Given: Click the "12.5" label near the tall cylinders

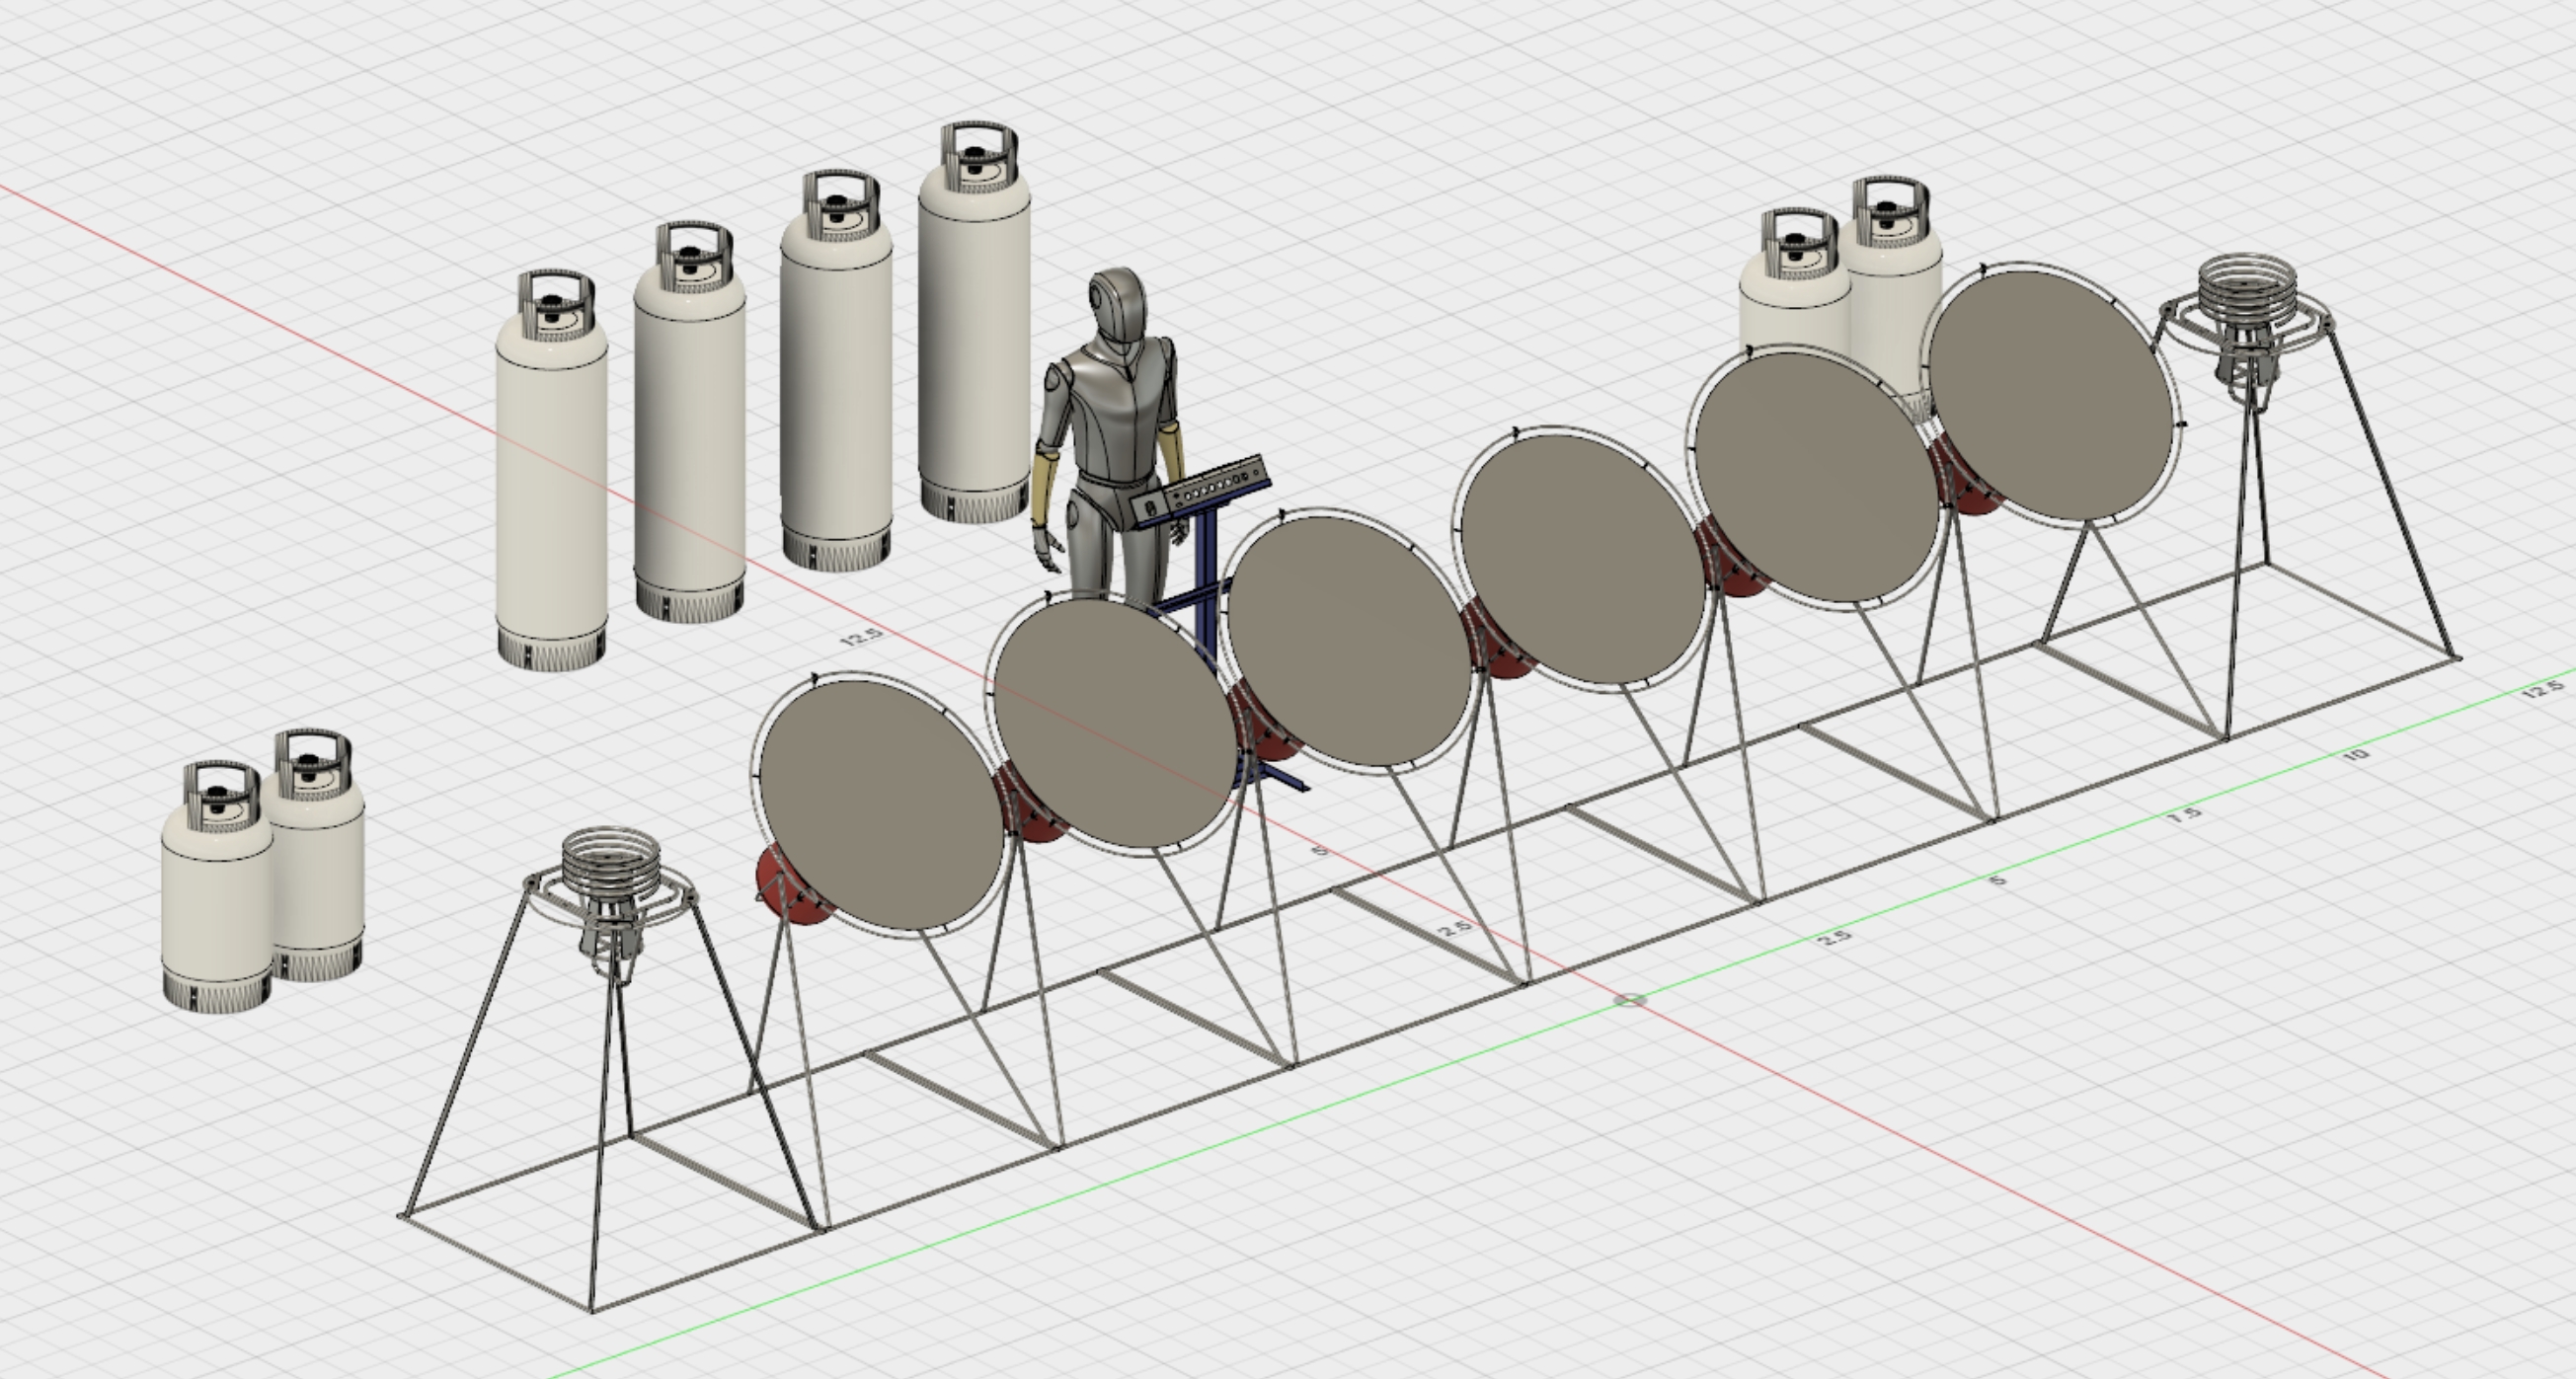Looking at the screenshot, I should (x=863, y=637).
